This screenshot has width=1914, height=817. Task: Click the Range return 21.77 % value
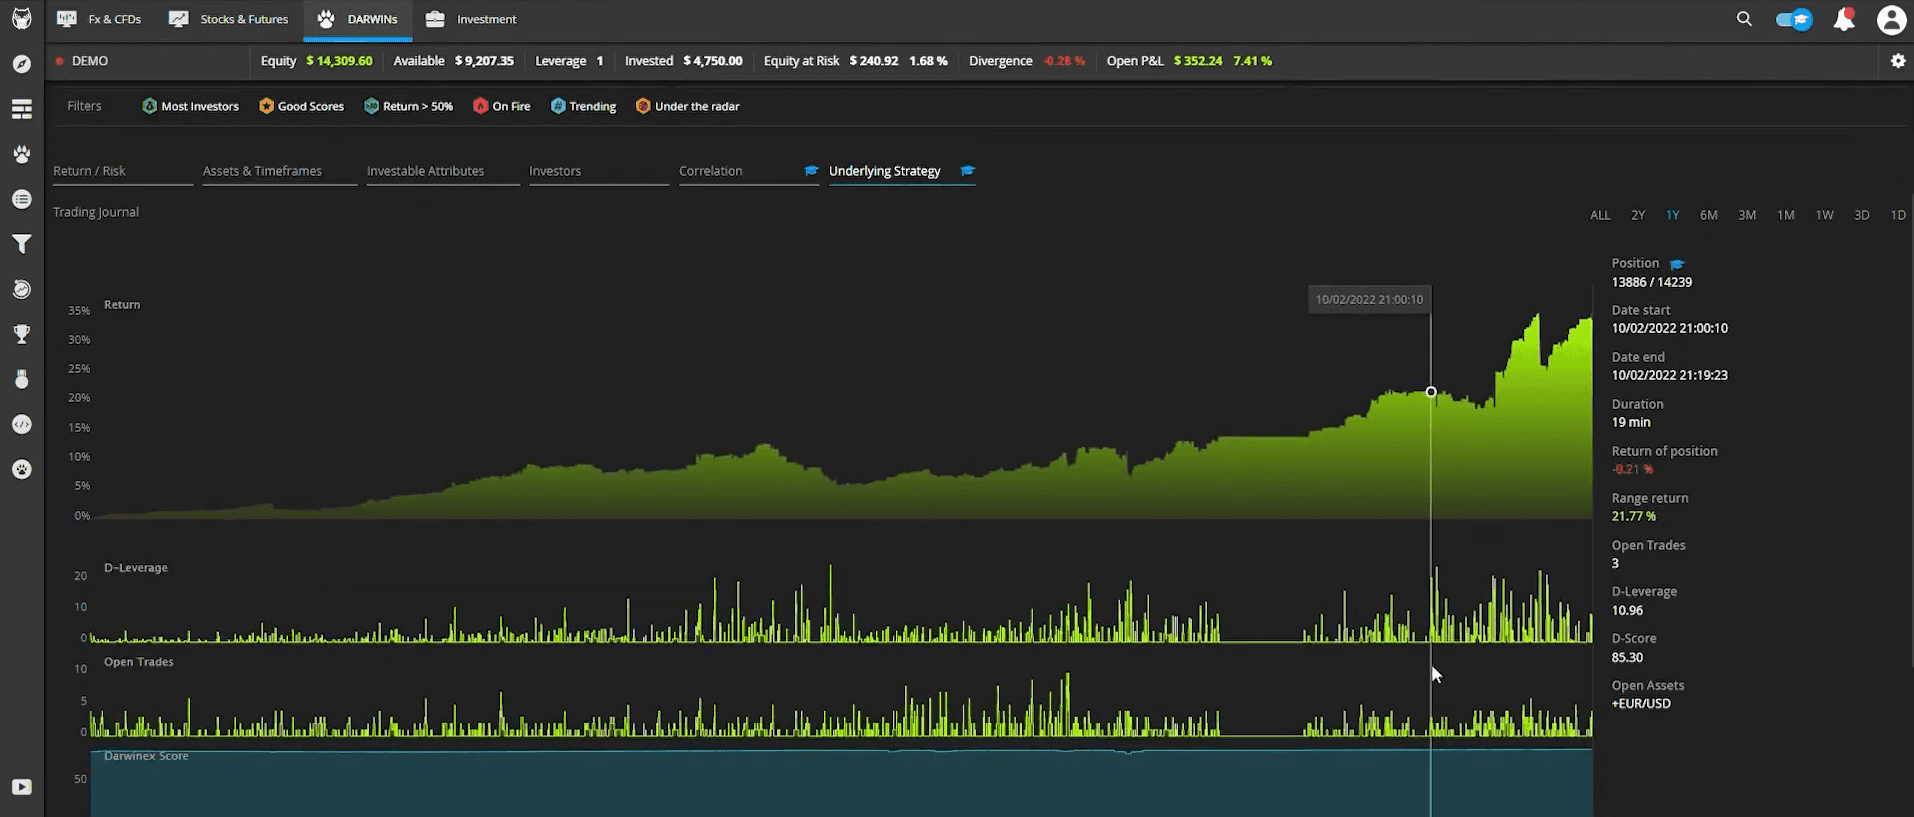(x=1634, y=517)
